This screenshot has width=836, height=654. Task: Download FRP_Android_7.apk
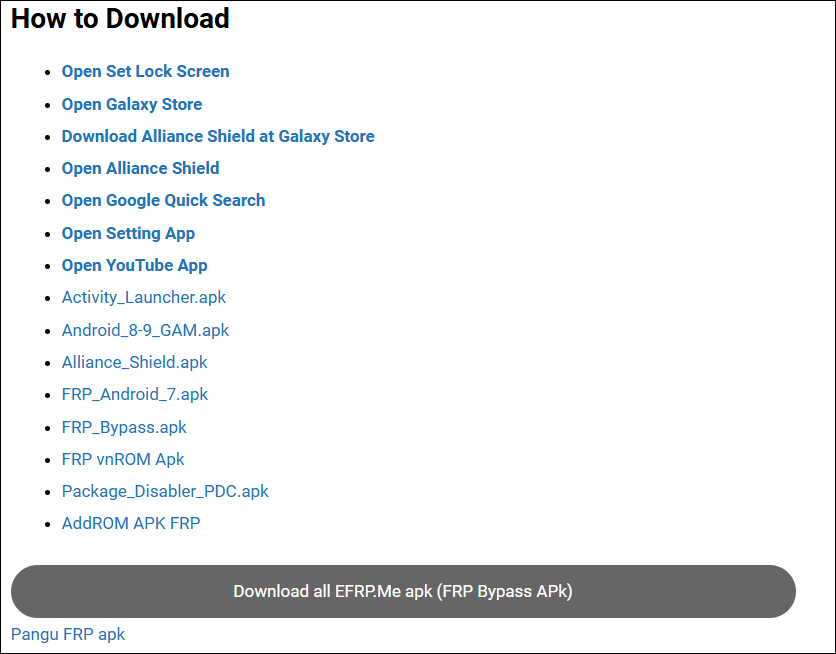(134, 394)
